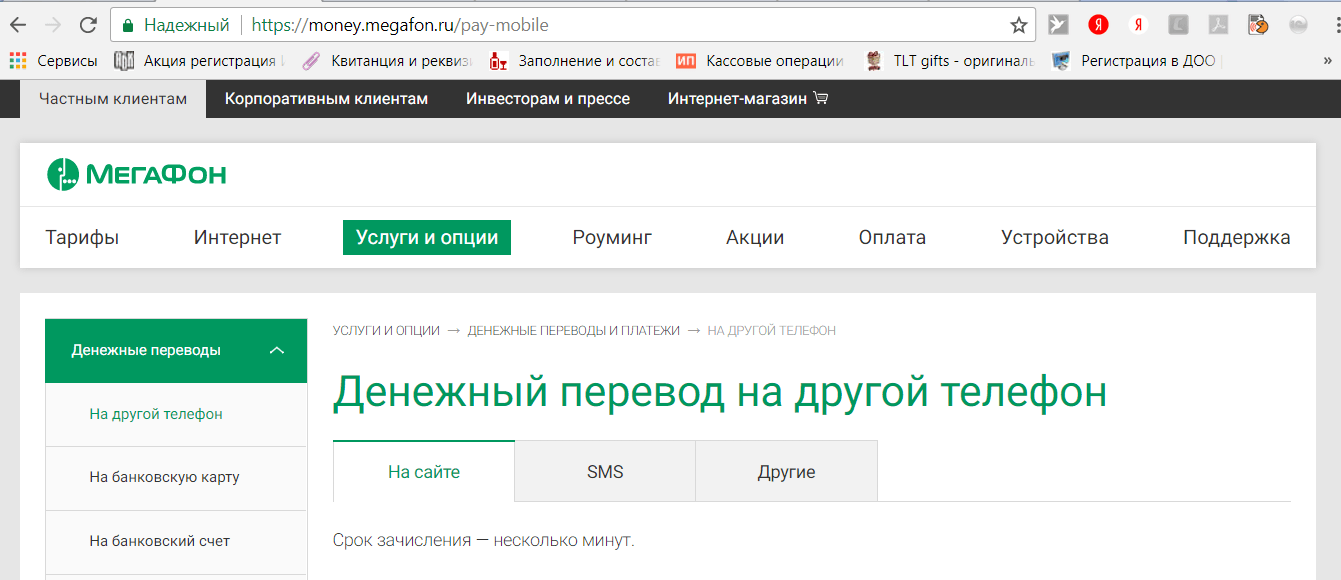Switch to the SMS tab
Viewport: 1341px width, 580px height.
605,472
